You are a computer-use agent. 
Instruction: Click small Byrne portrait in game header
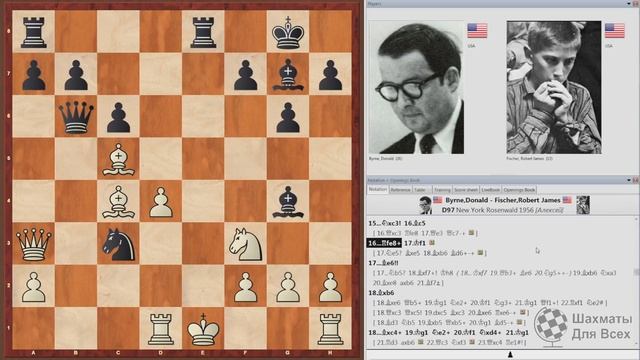point(425,205)
